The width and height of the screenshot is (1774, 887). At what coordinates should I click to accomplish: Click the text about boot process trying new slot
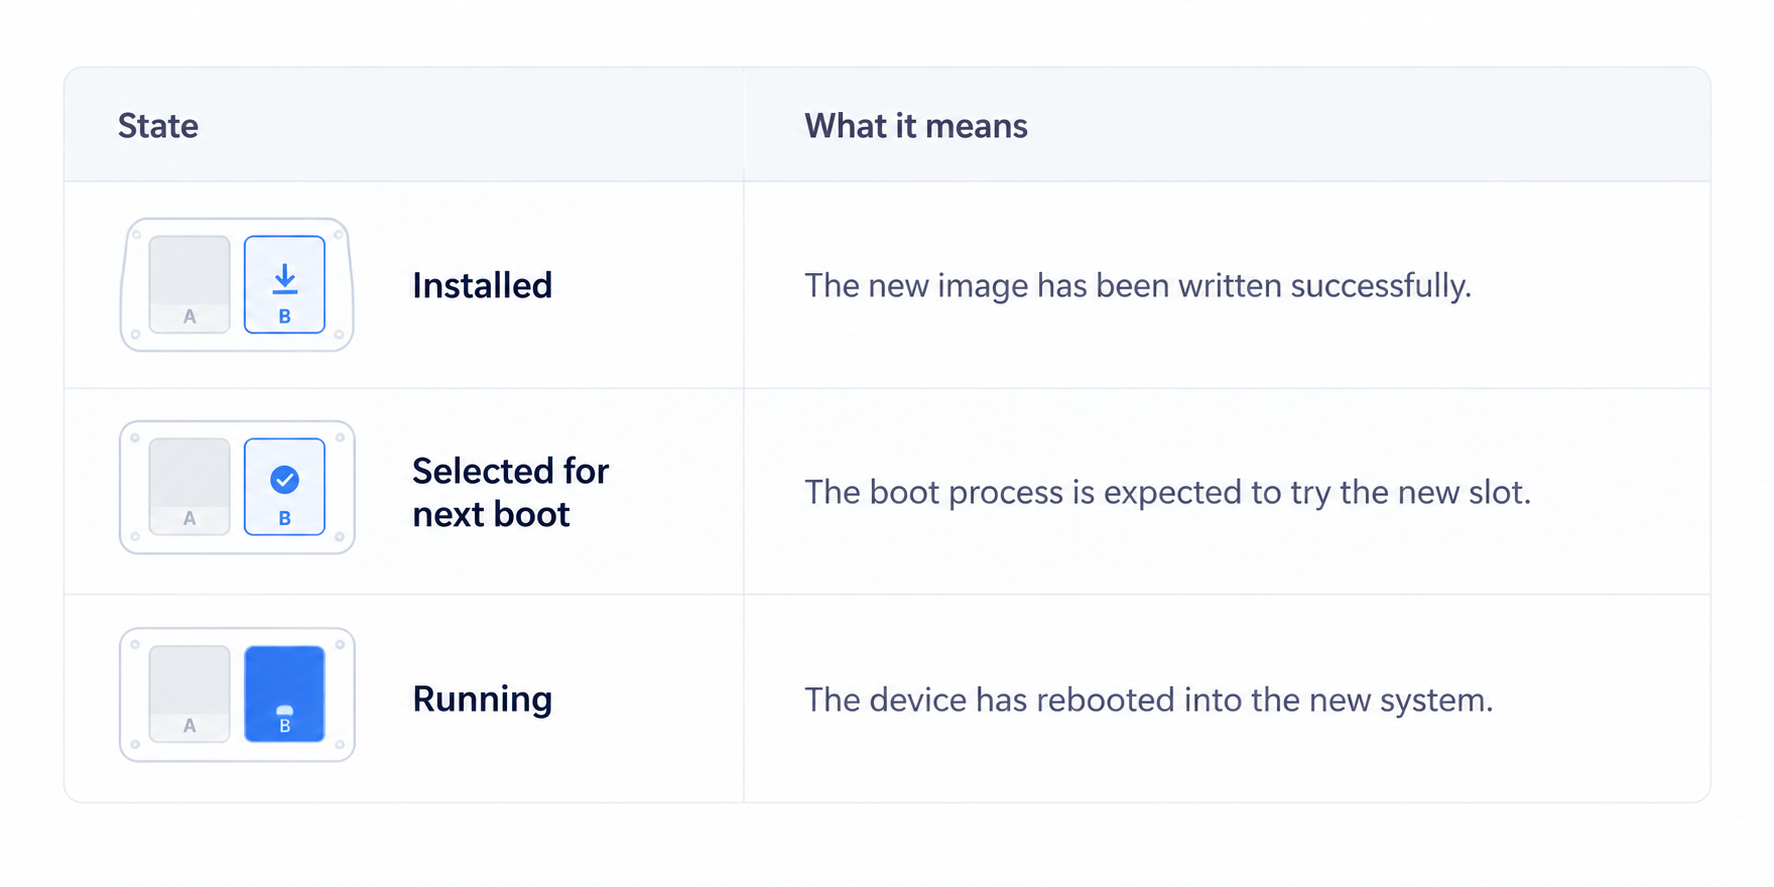1168,492
